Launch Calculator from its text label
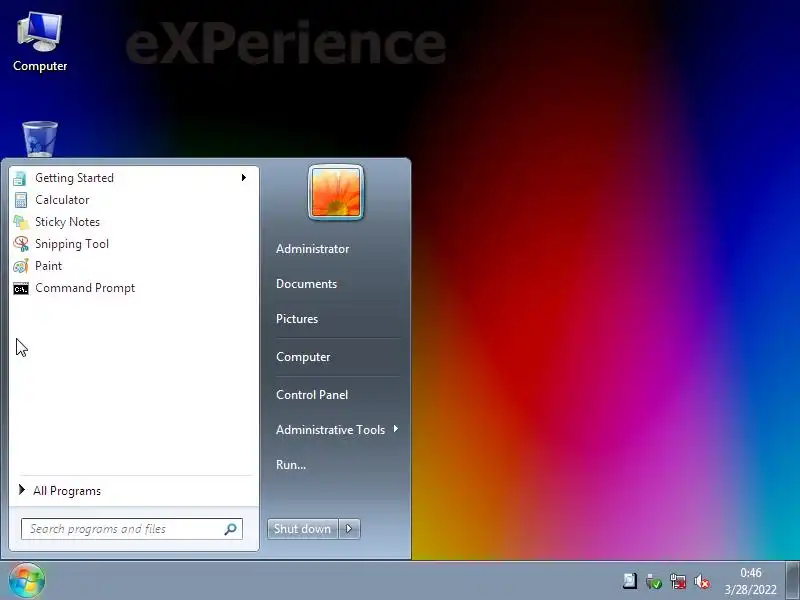Screen dimensions: 800x600 tap(62, 200)
